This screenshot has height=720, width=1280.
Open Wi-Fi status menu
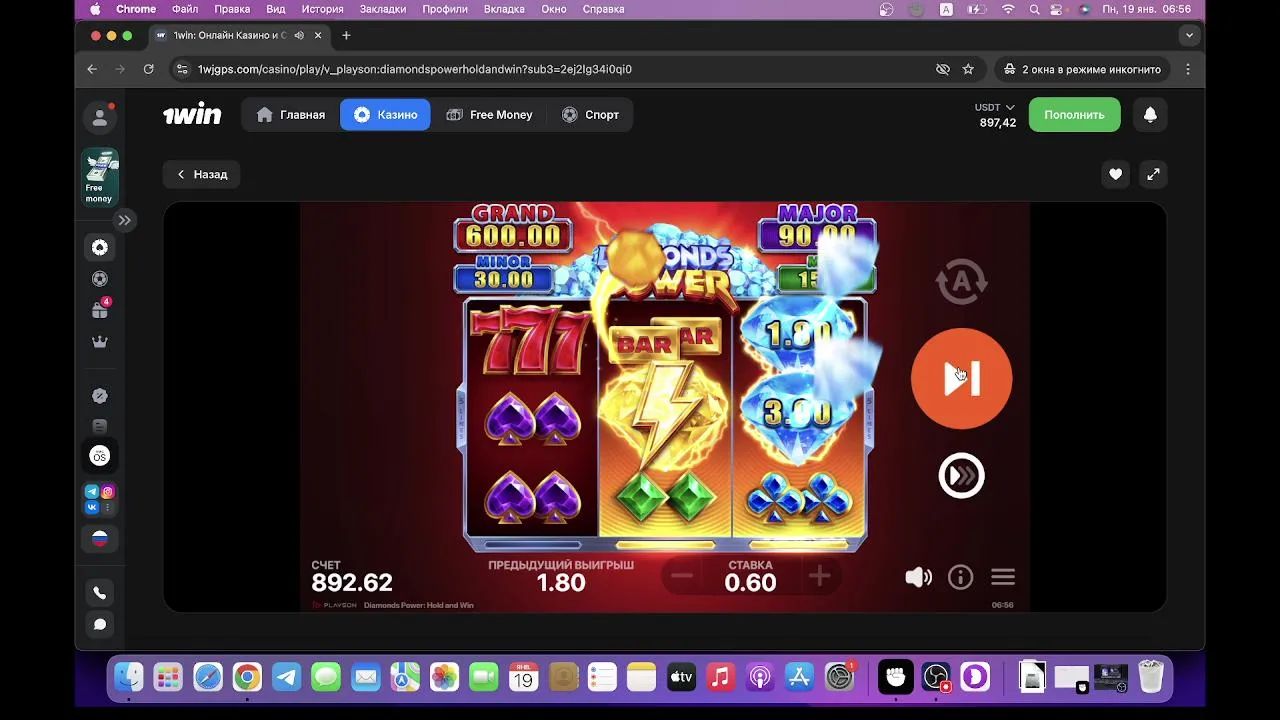click(x=1008, y=9)
